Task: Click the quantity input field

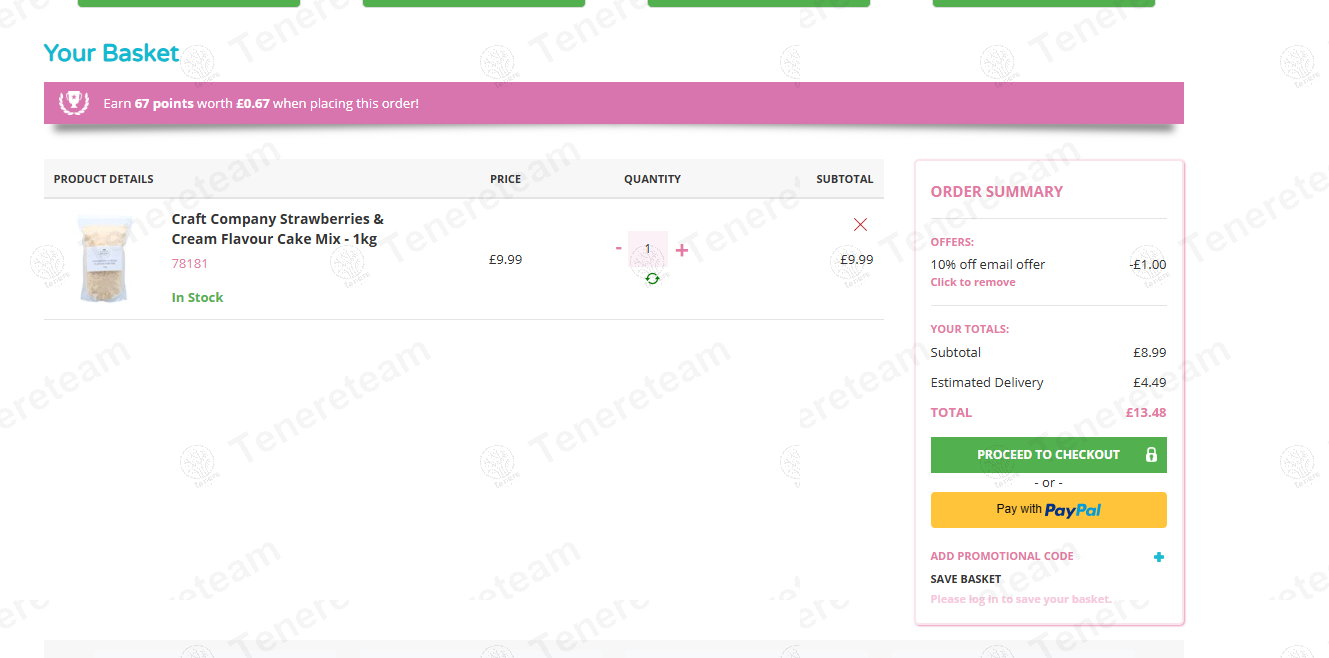Action: [x=648, y=249]
